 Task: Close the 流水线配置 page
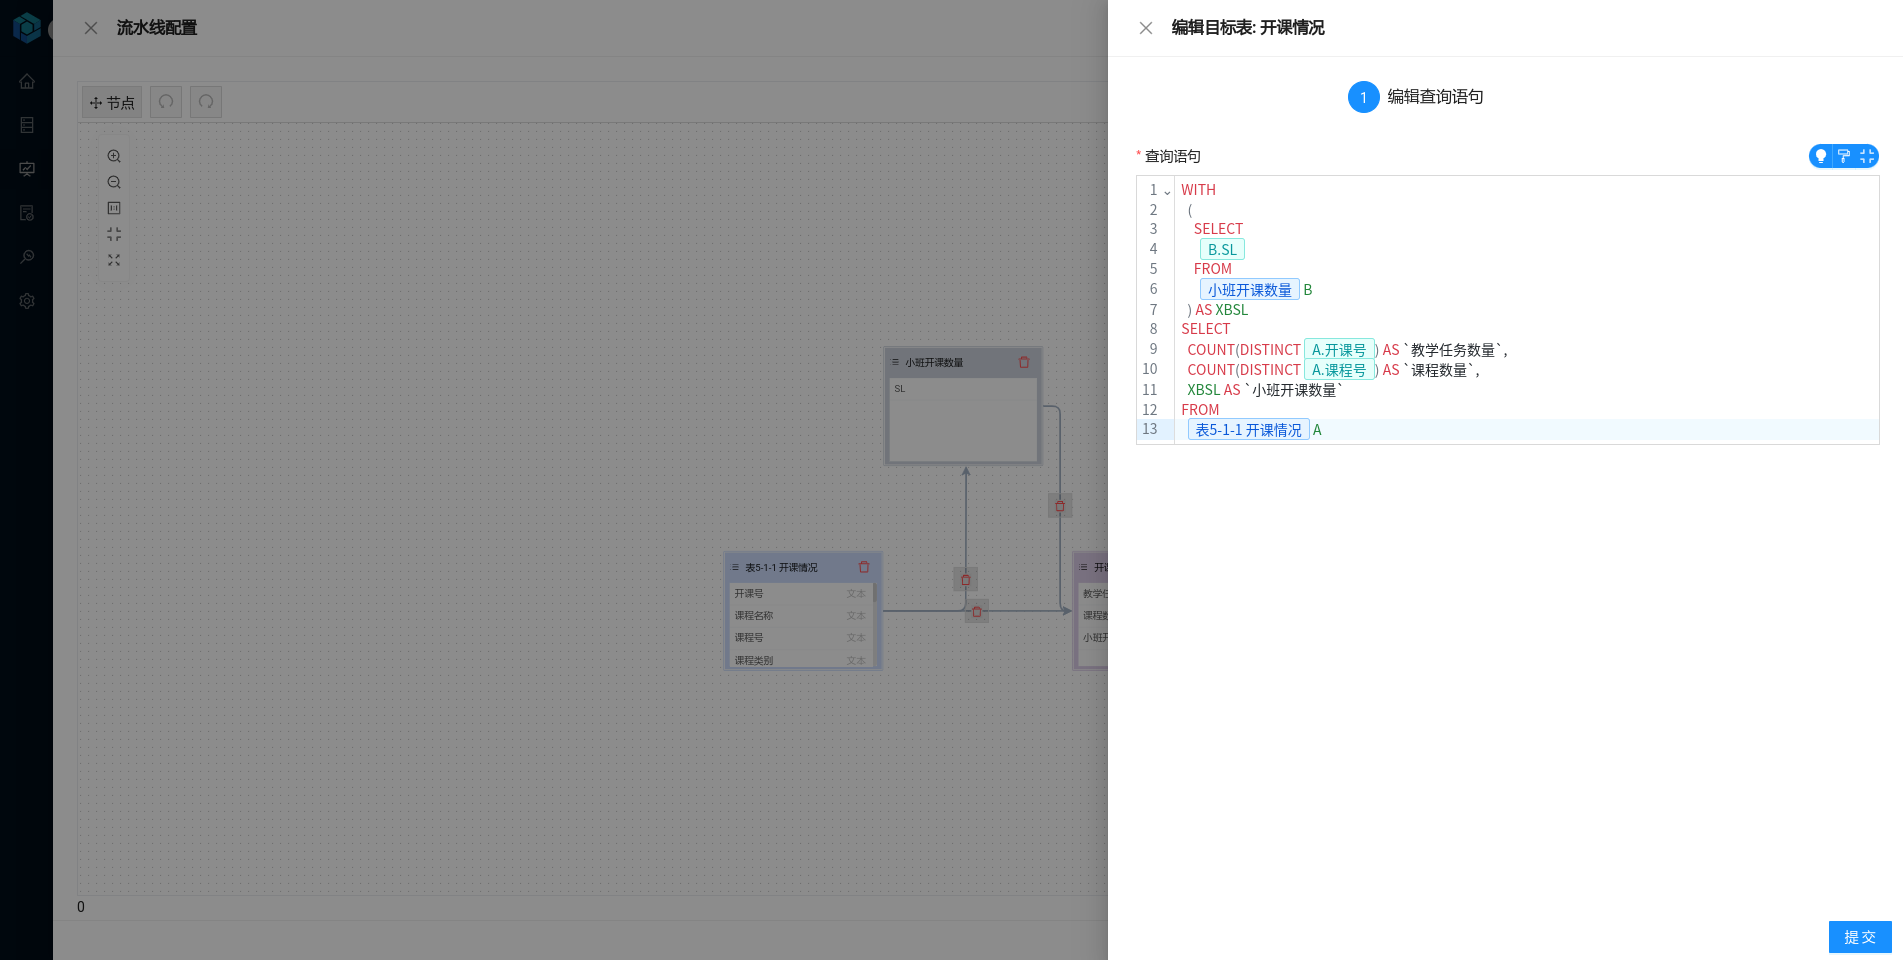91,28
